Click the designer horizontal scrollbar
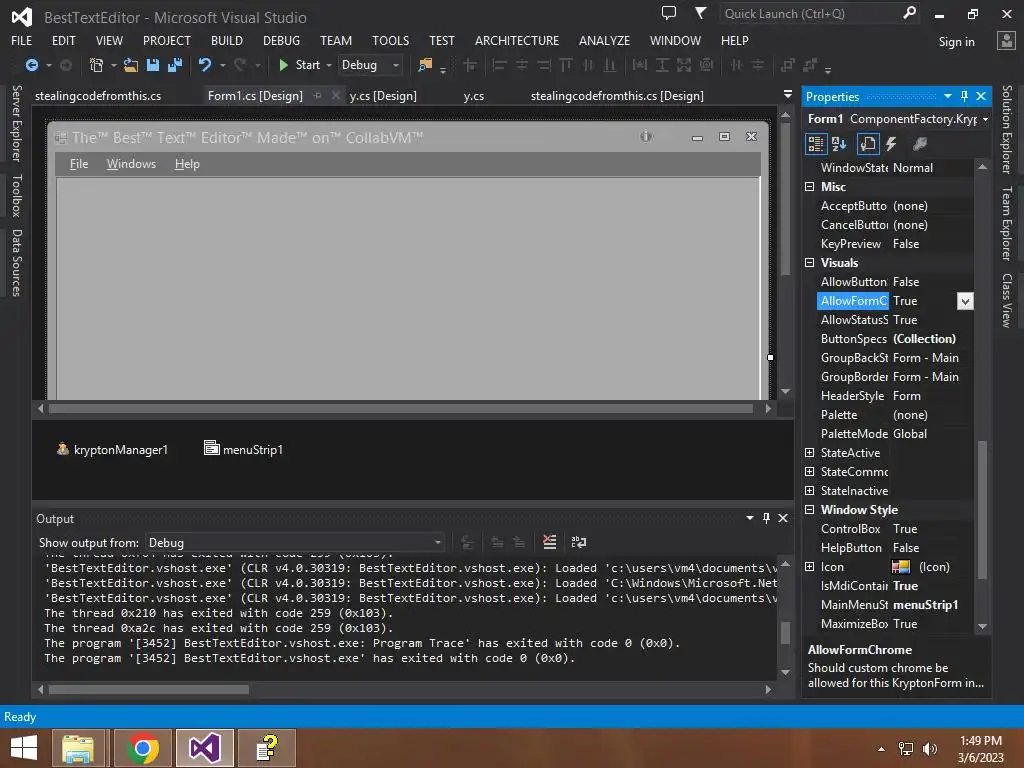 coord(401,409)
